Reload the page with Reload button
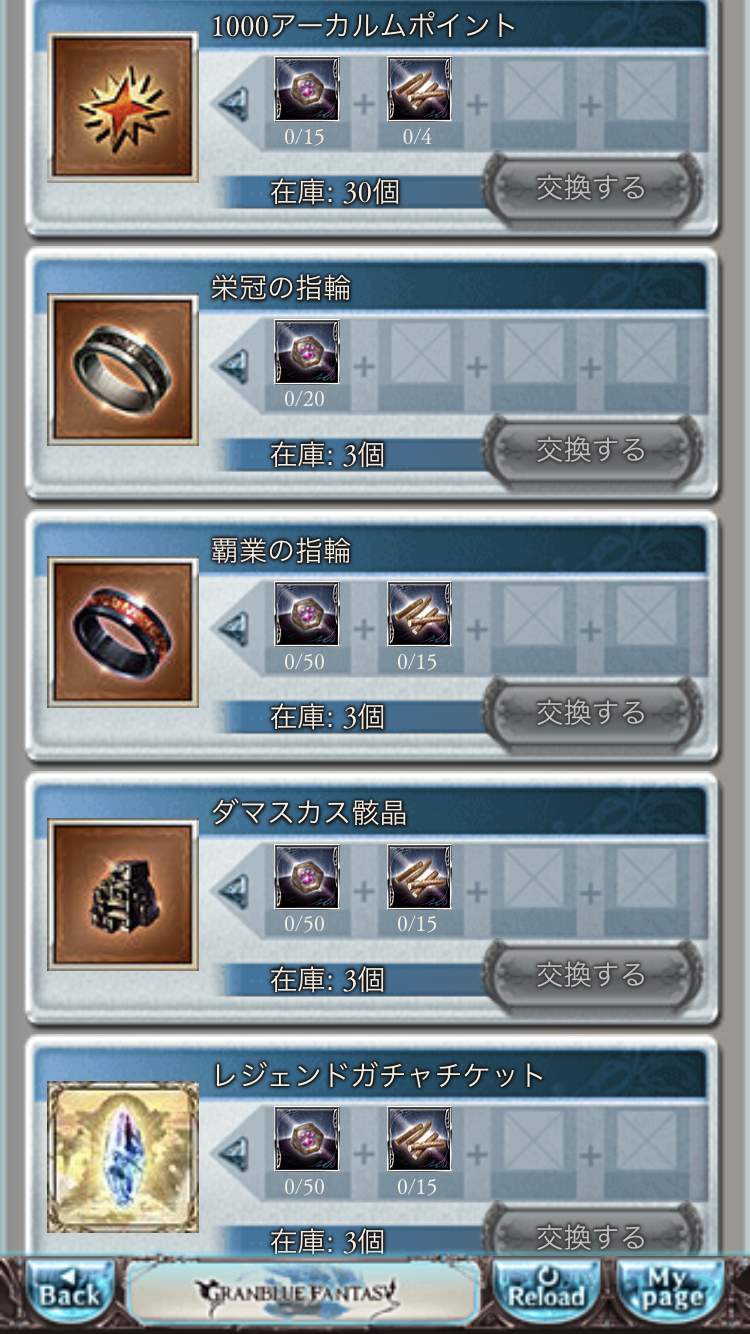750x1334 pixels. (547, 1294)
